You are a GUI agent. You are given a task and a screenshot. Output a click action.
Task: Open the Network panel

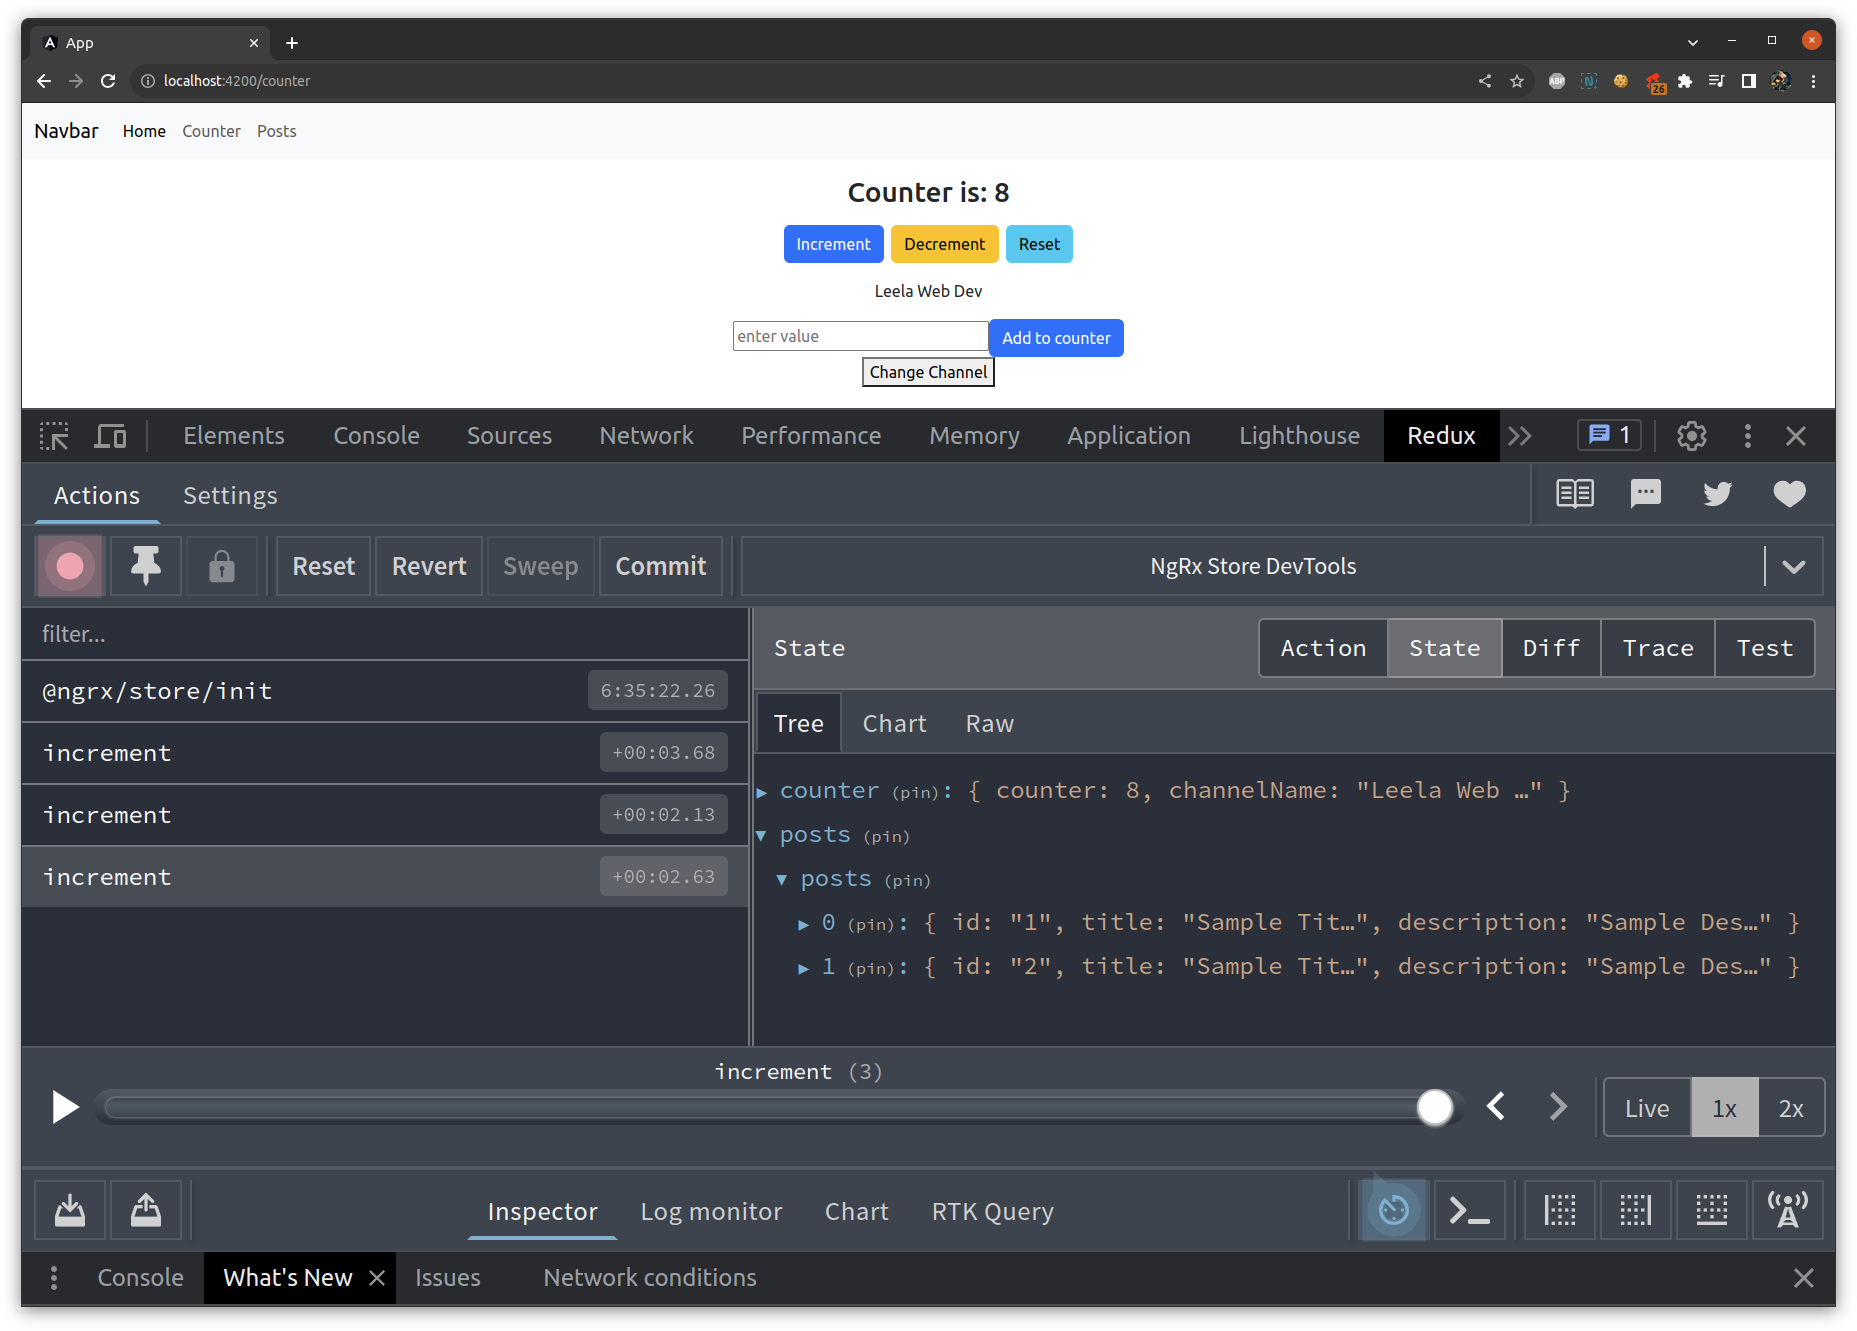click(646, 435)
